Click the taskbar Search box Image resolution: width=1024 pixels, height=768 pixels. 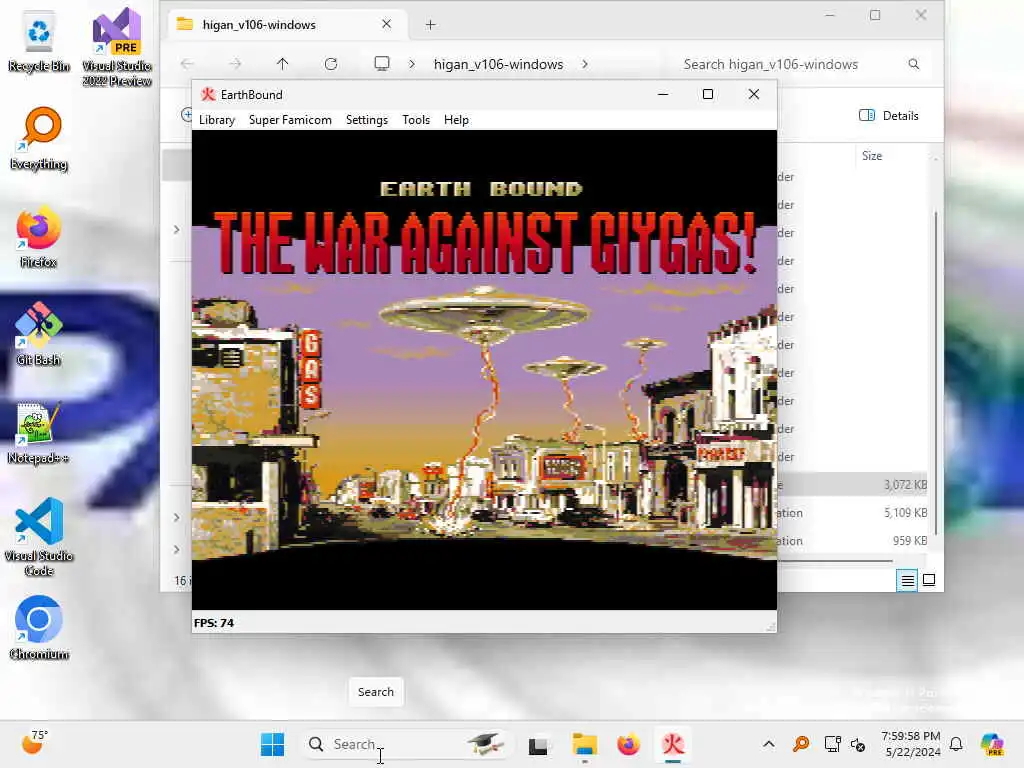(407, 744)
